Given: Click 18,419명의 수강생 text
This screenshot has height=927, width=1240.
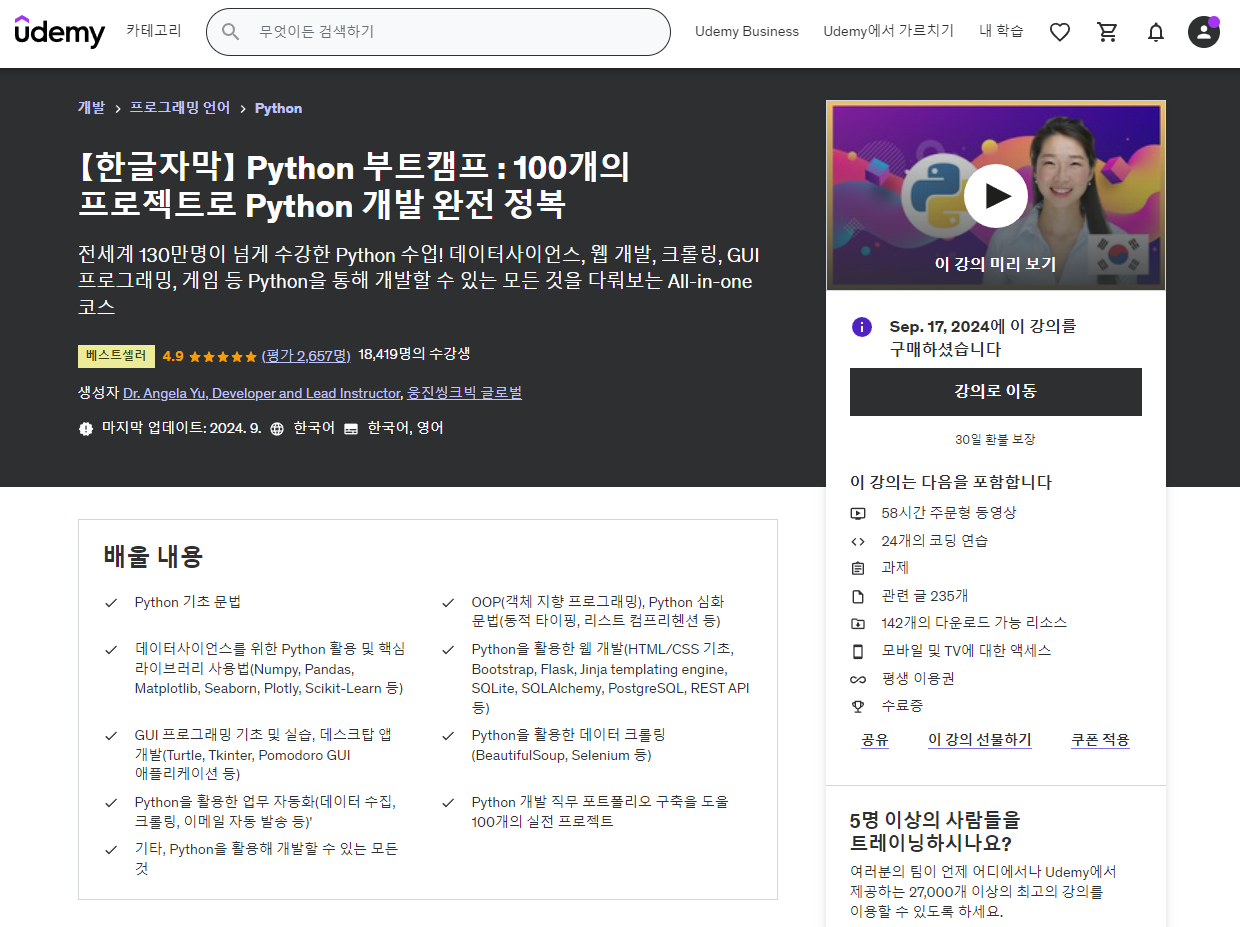Looking at the screenshot, I should click(x=414, y=354).
